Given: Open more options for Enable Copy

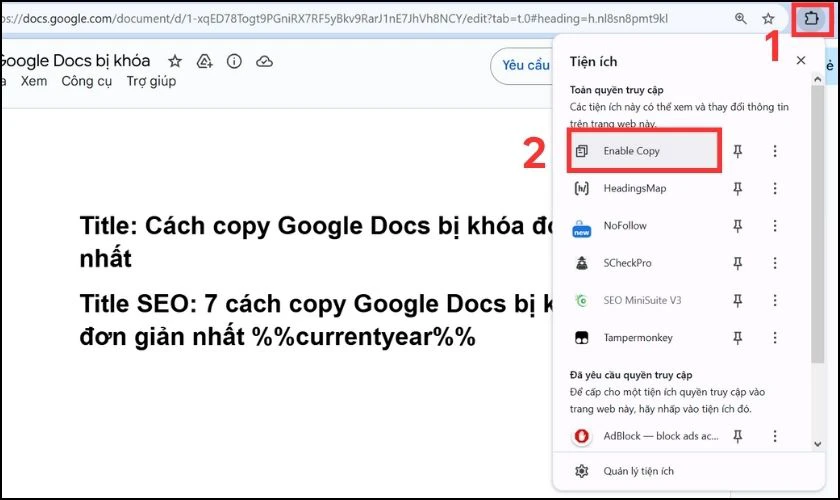Looking at the screenshot, I should (x=775, y=151).
